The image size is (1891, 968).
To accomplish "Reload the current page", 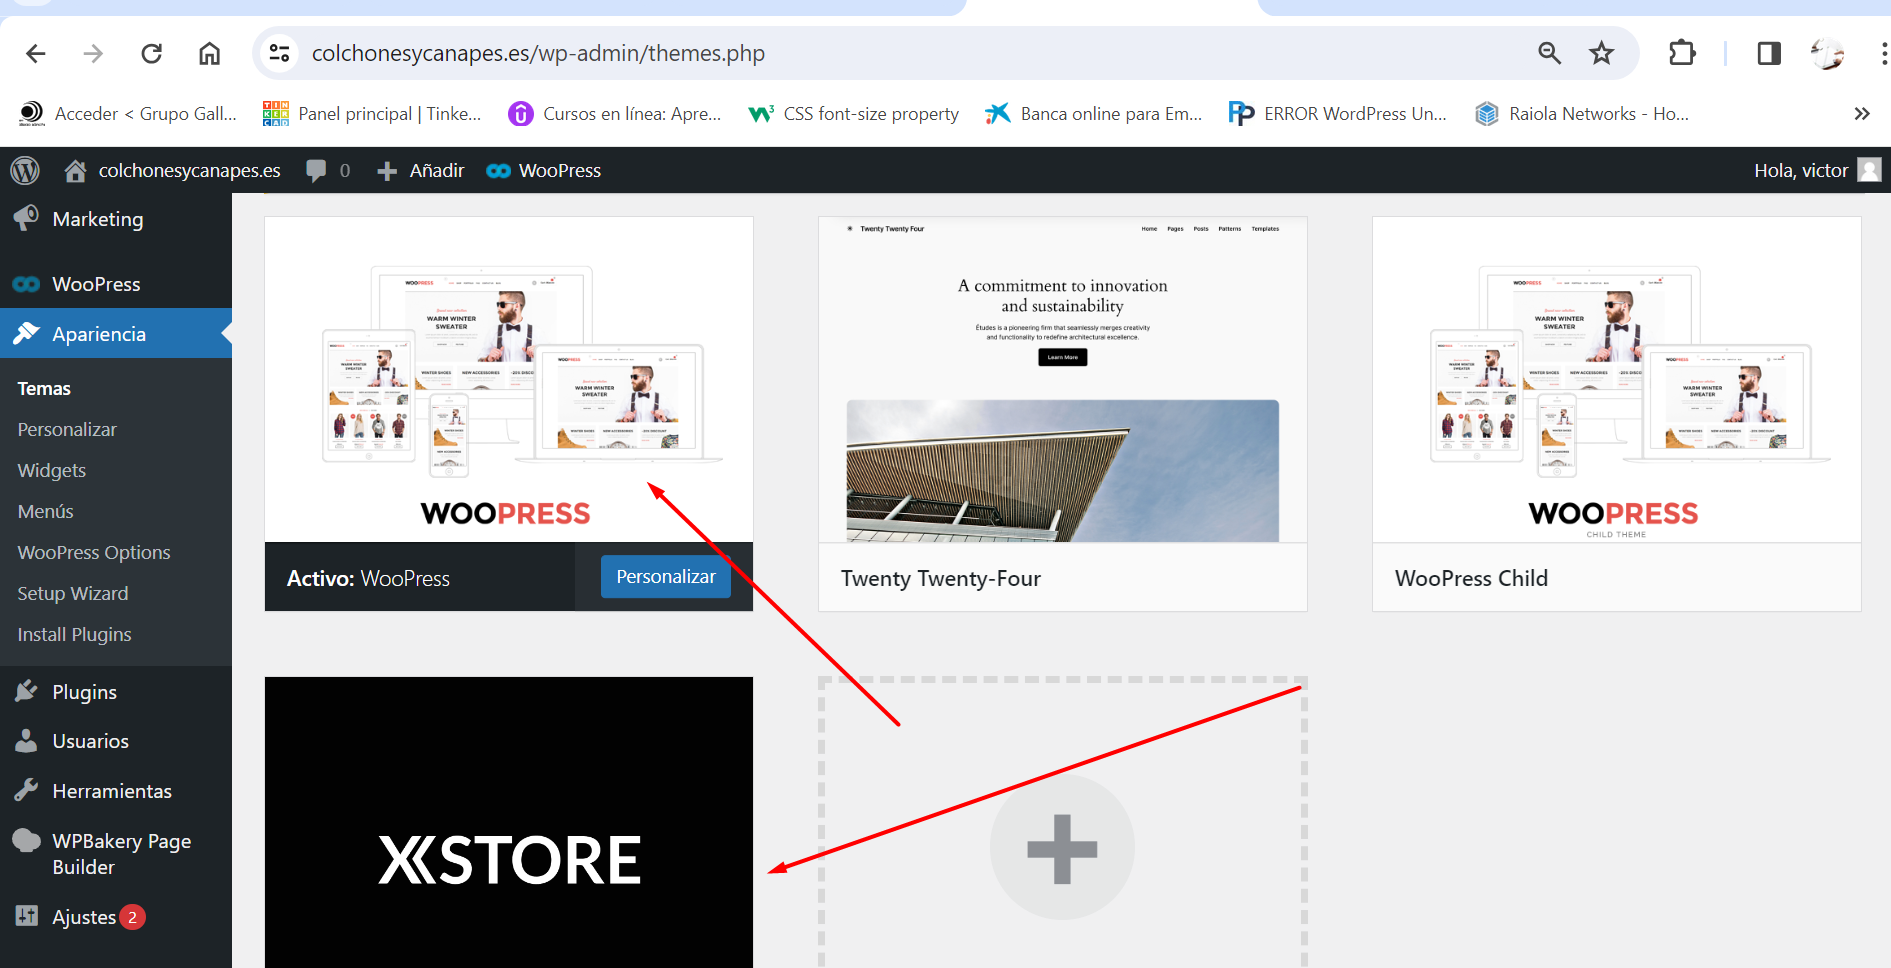I will pos(151,54).
